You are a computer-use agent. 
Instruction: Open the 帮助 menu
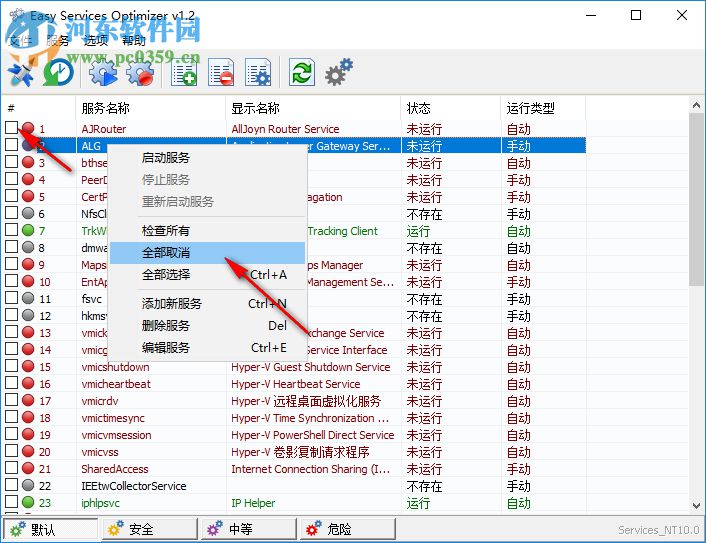coord(134,41)
